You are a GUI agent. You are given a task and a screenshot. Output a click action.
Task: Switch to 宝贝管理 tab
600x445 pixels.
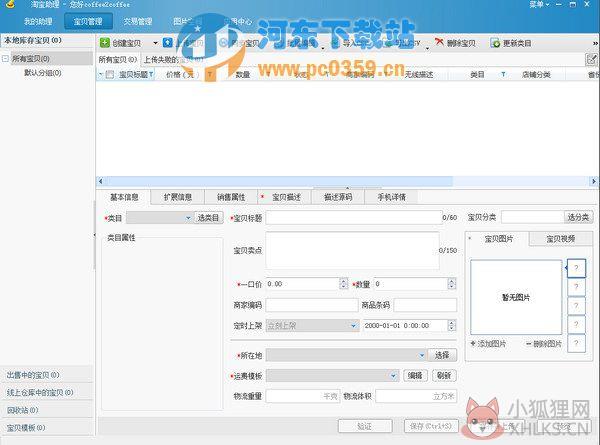[x=88, y=21]
